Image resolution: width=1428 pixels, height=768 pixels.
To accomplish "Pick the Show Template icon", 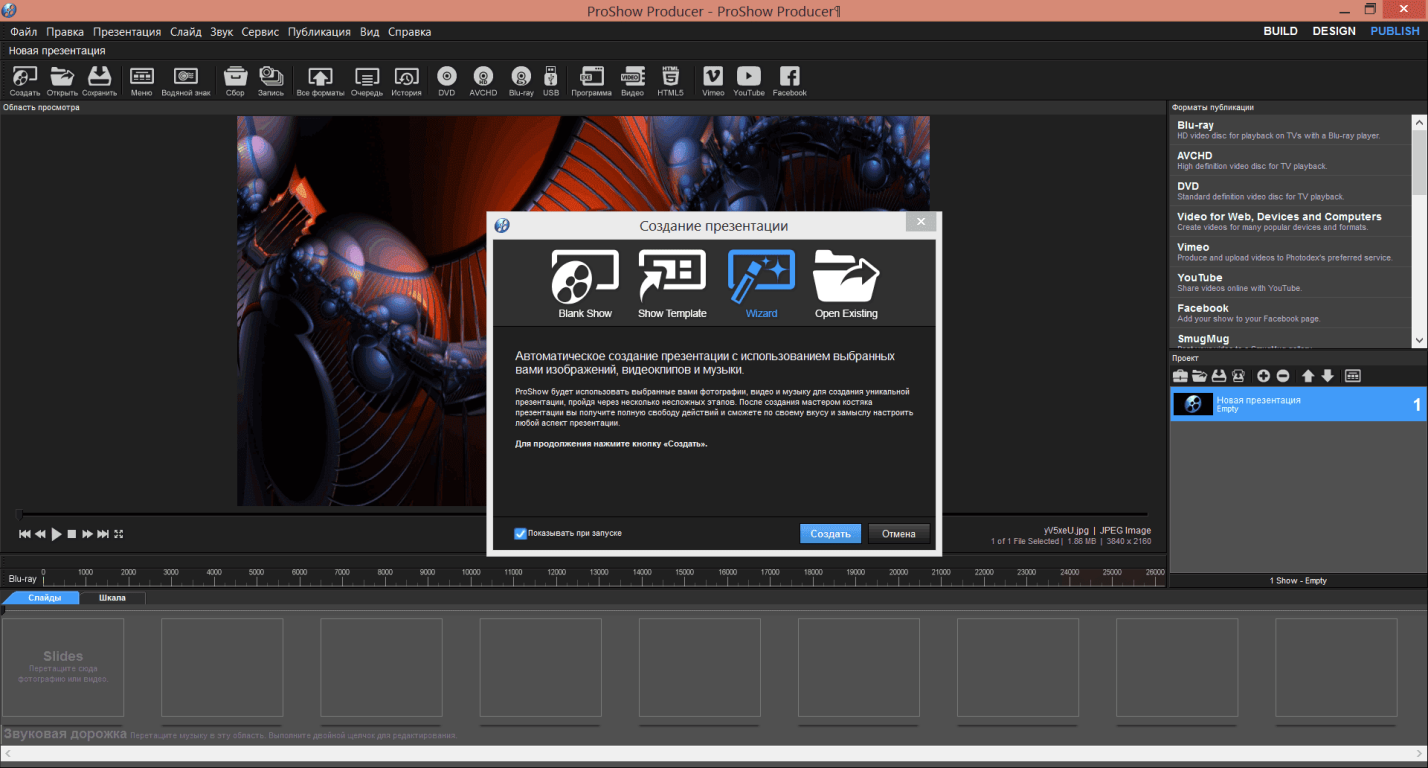I will pyautogui.click(x=672, y=277).
